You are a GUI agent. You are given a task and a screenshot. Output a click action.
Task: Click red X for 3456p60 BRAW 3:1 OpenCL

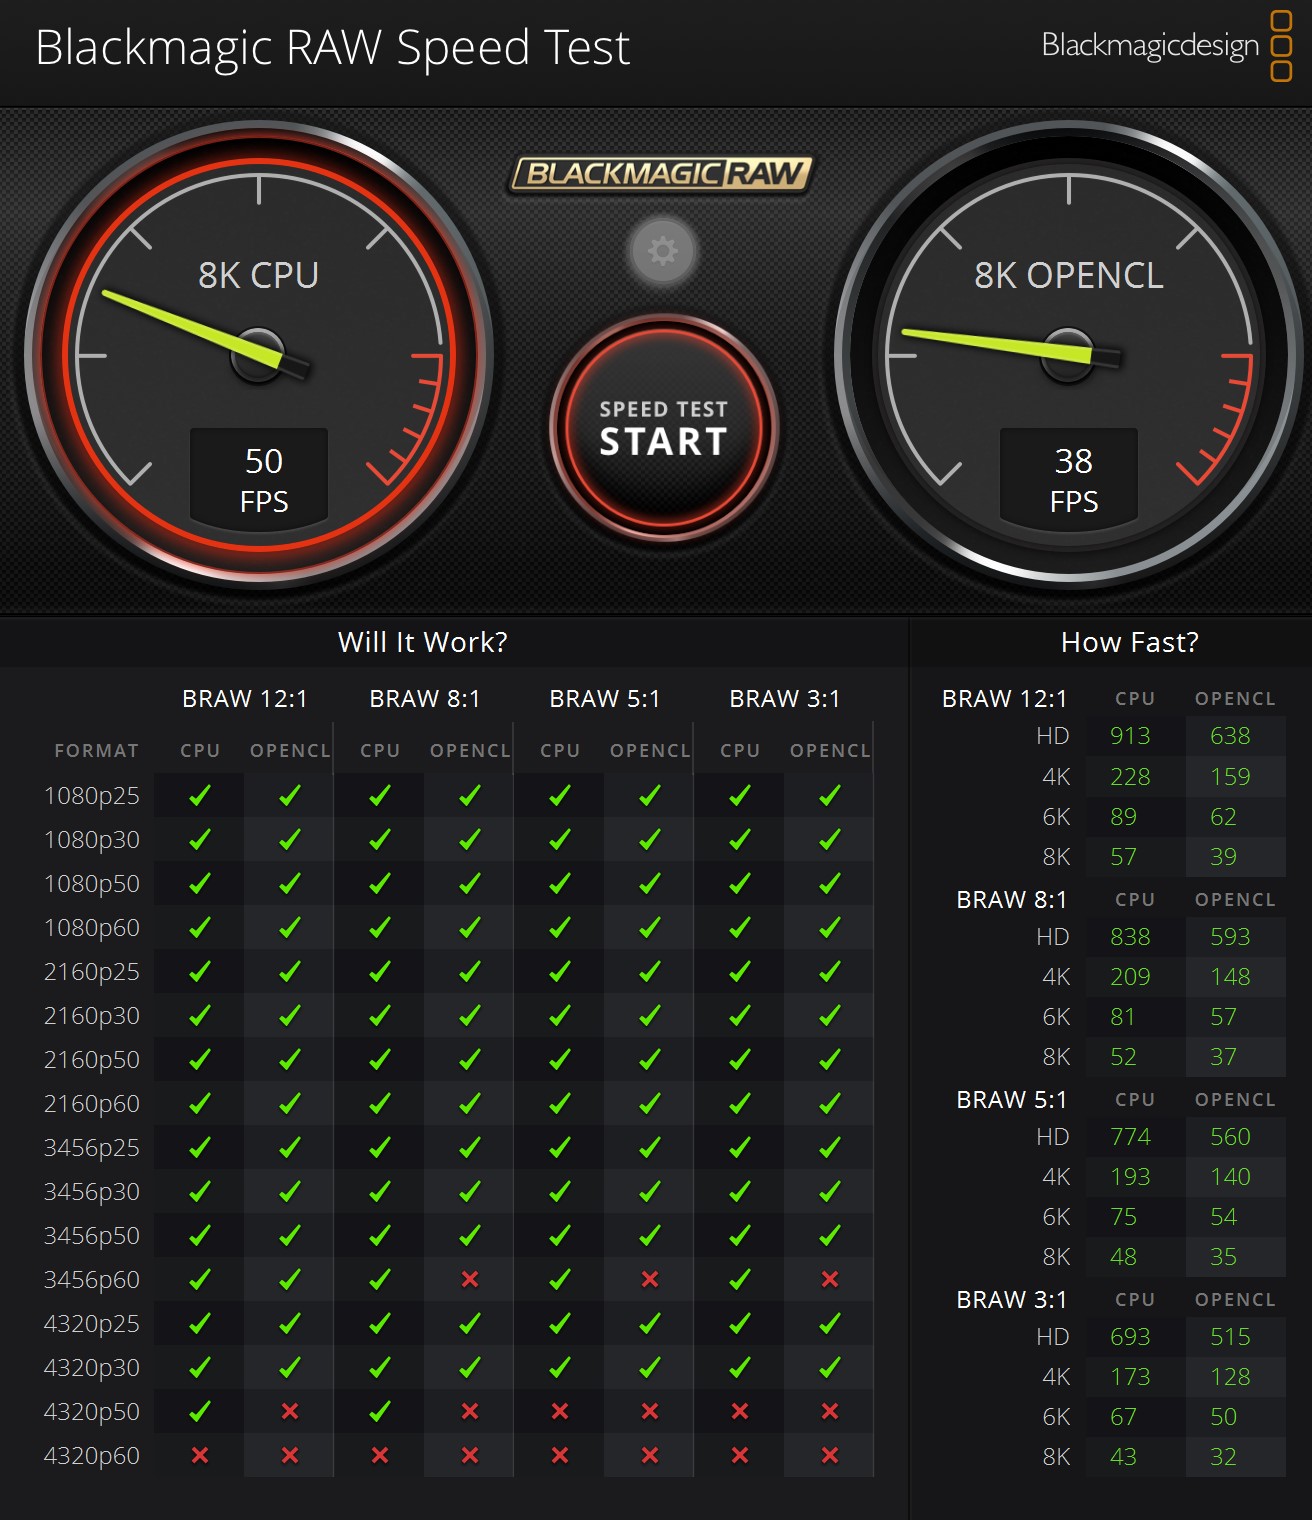[829, 1279]
